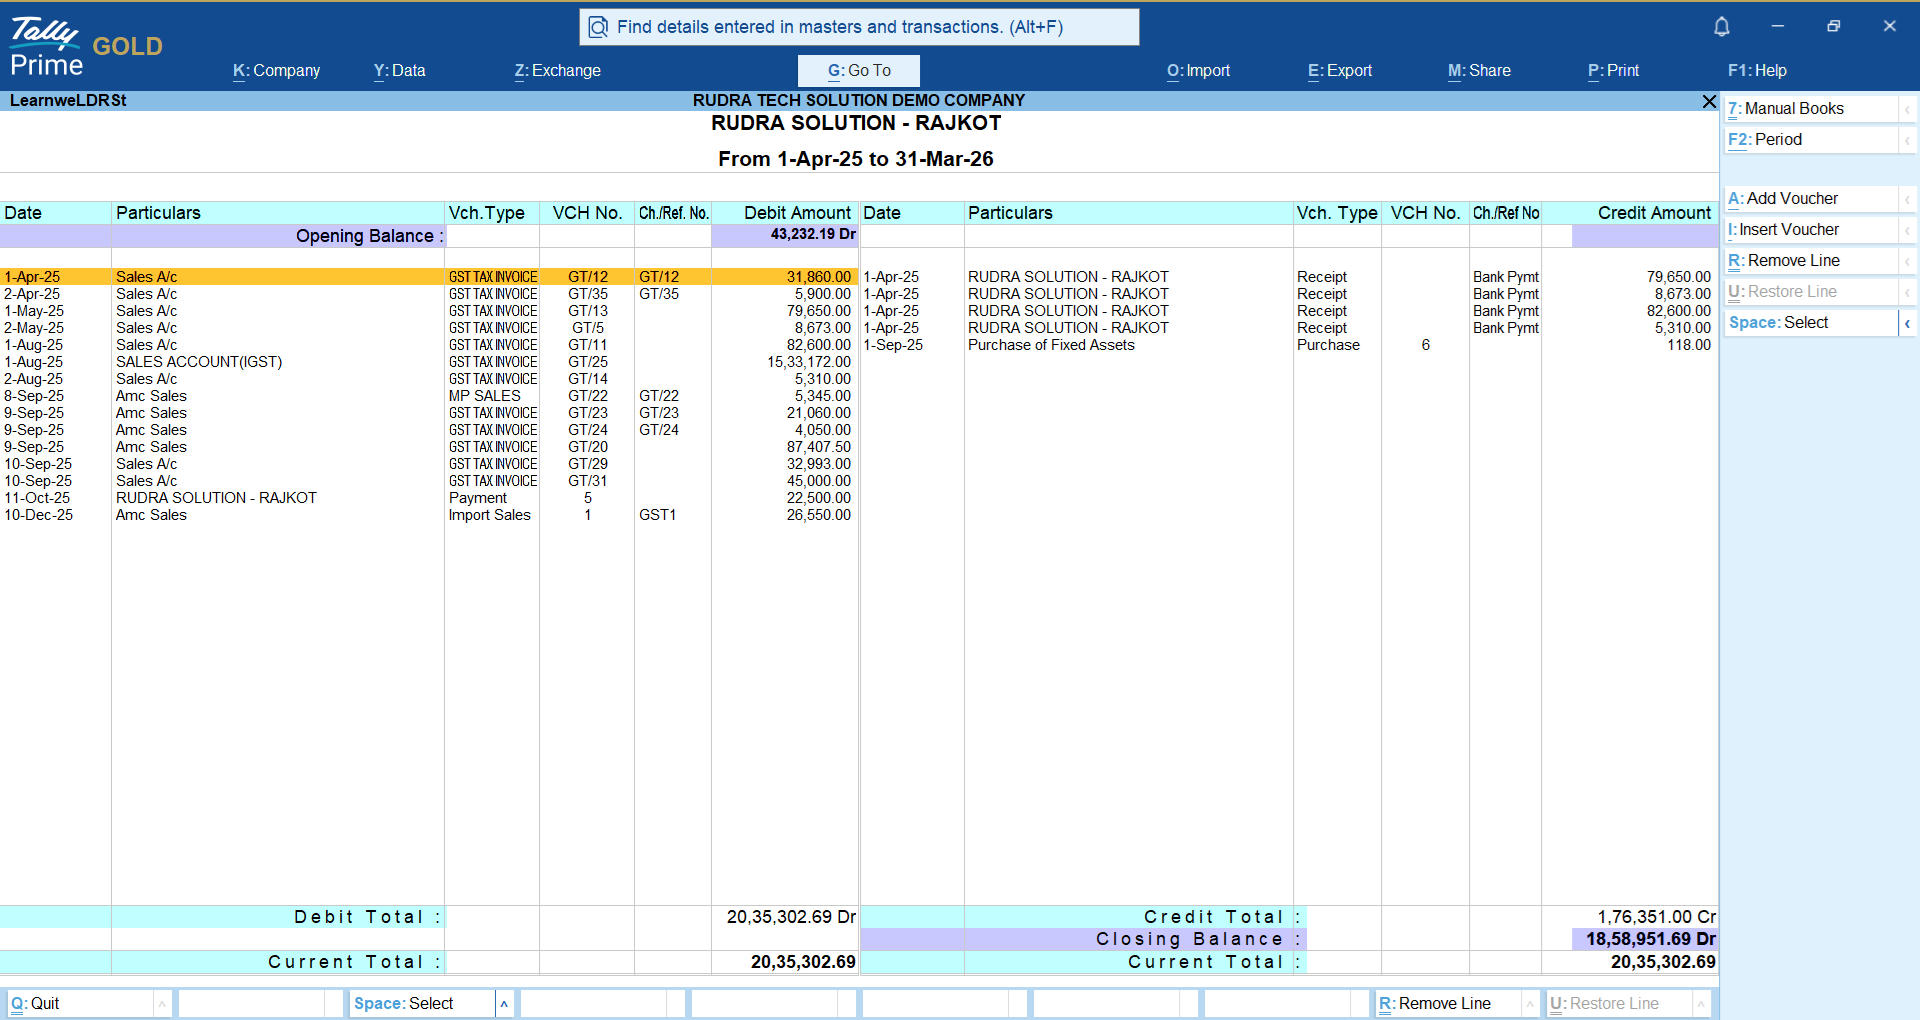Image resolution: width=1920 pixels, height=1020 pixels.
Task: Minimize the Tally Prime window
Action: click(x=1777, y=26)
